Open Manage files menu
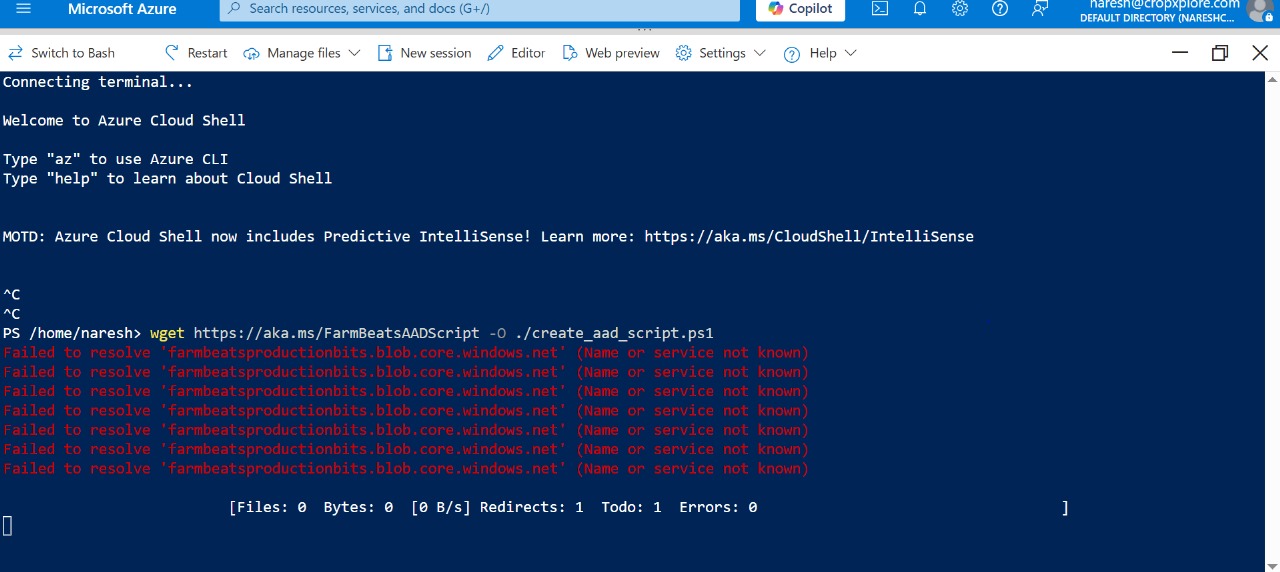The width and height of the screenshot is (1280, 572). click(302, 53)
